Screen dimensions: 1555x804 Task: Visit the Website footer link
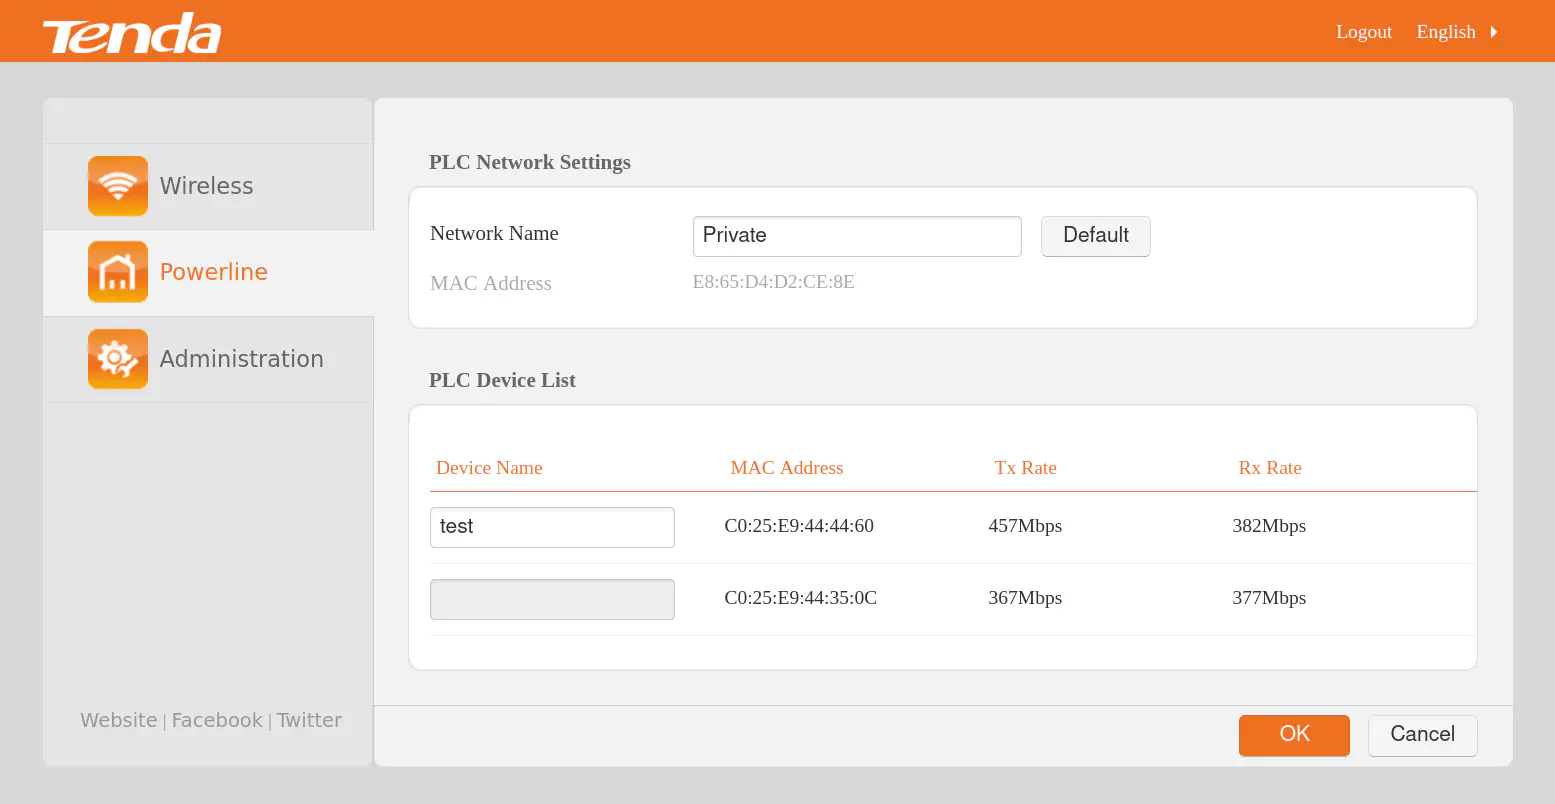pyautogui.click(x=118, y=720)
